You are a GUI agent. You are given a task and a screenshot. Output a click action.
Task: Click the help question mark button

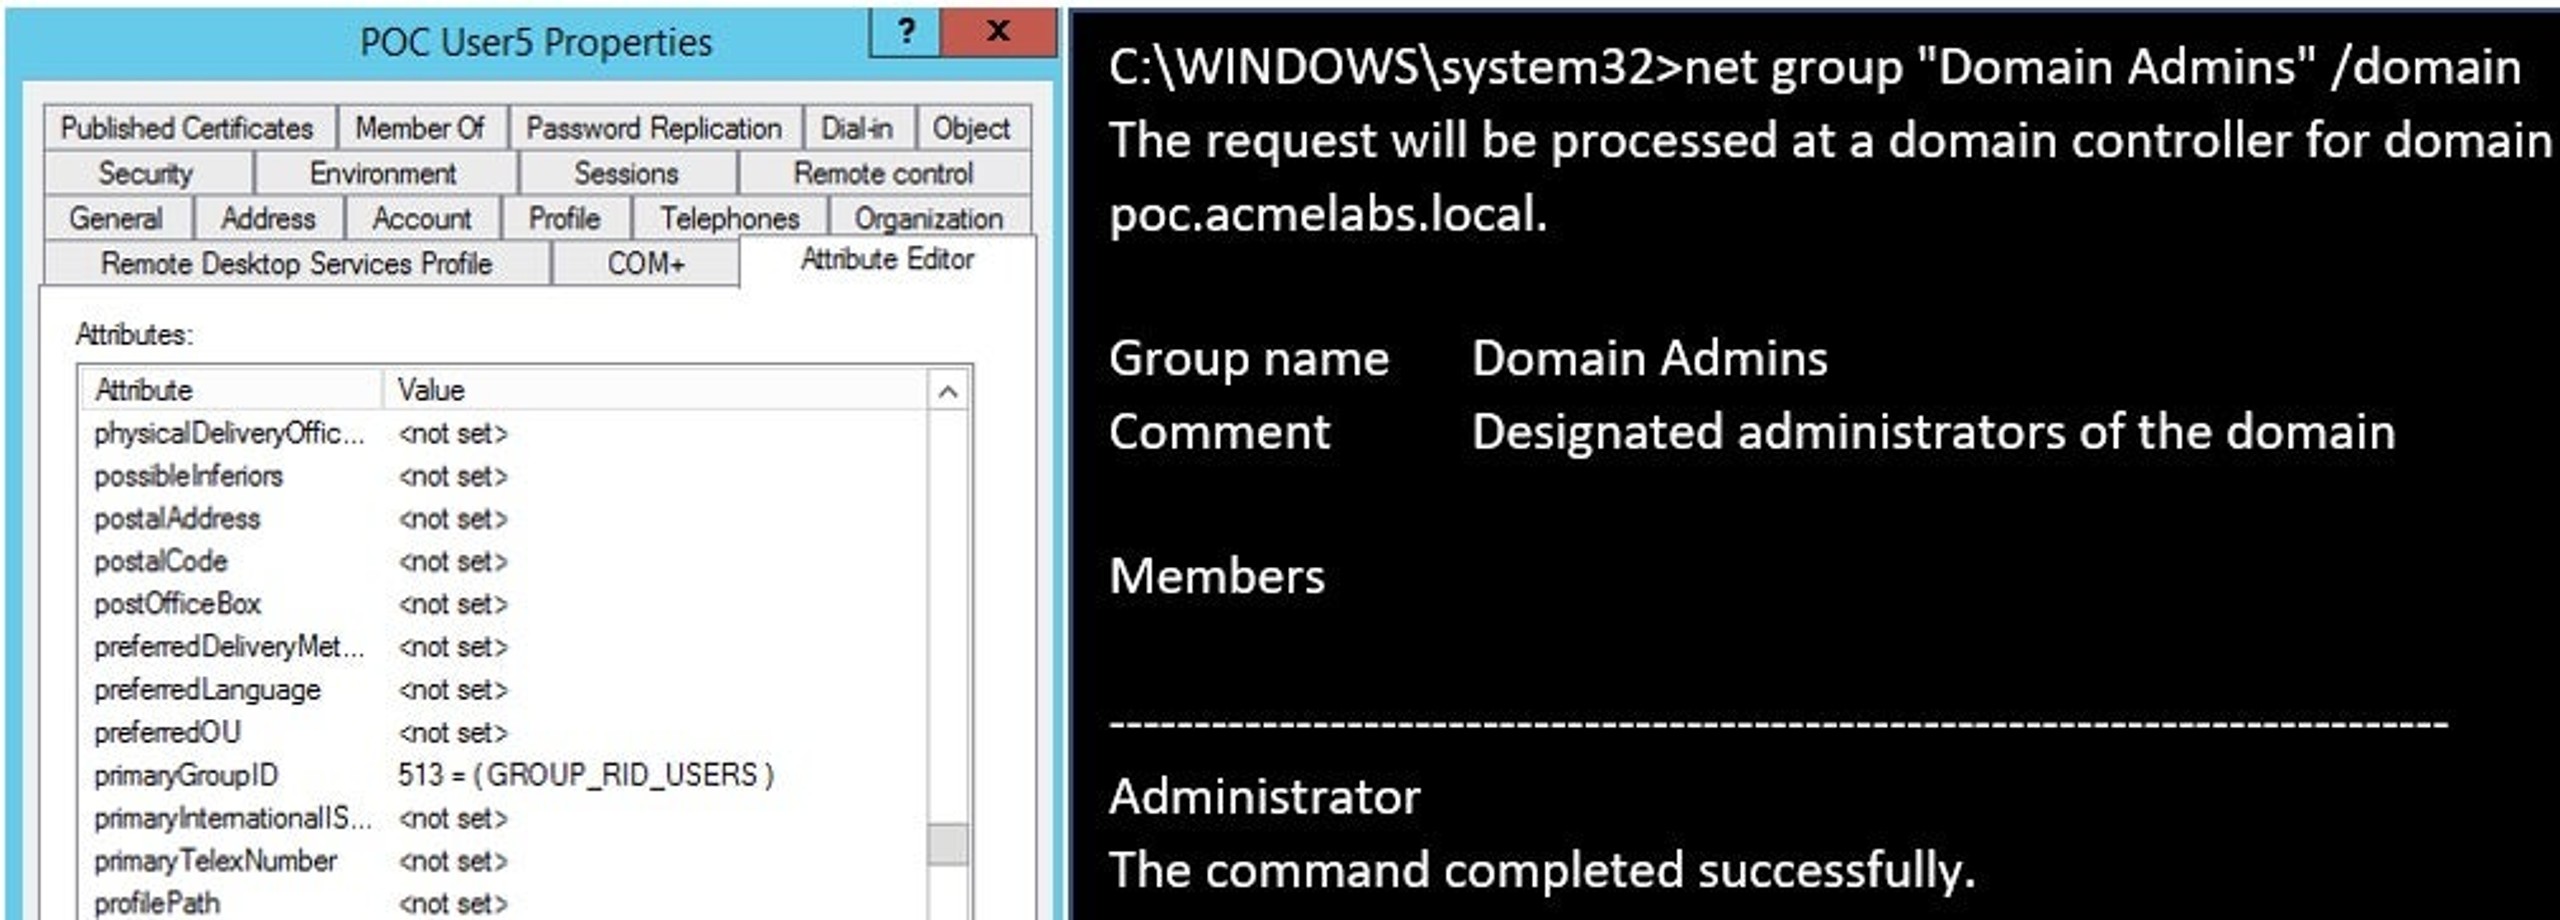(906, 33)
